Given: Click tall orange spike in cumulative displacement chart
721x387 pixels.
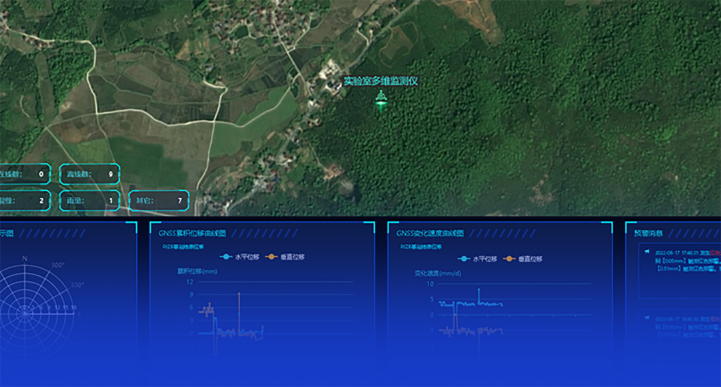Looking at the screenshot, I should tap(239, 313).
